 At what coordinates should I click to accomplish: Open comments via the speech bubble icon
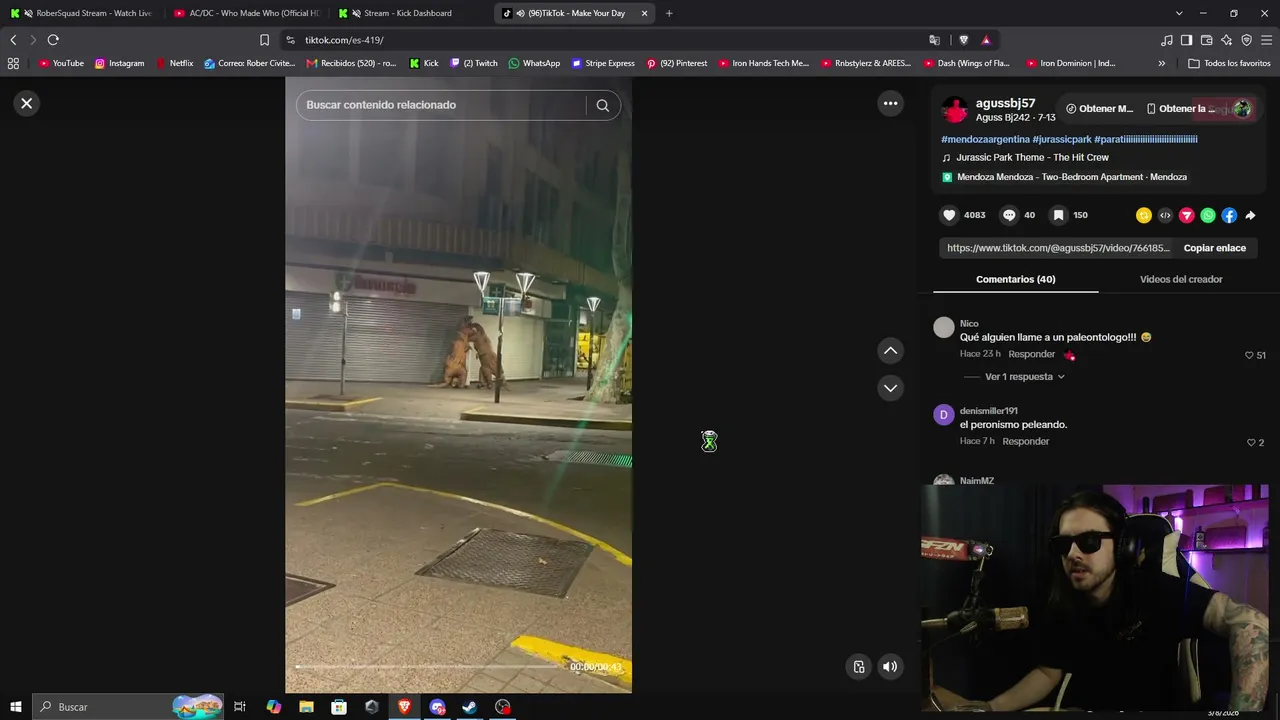[1009, 215]
